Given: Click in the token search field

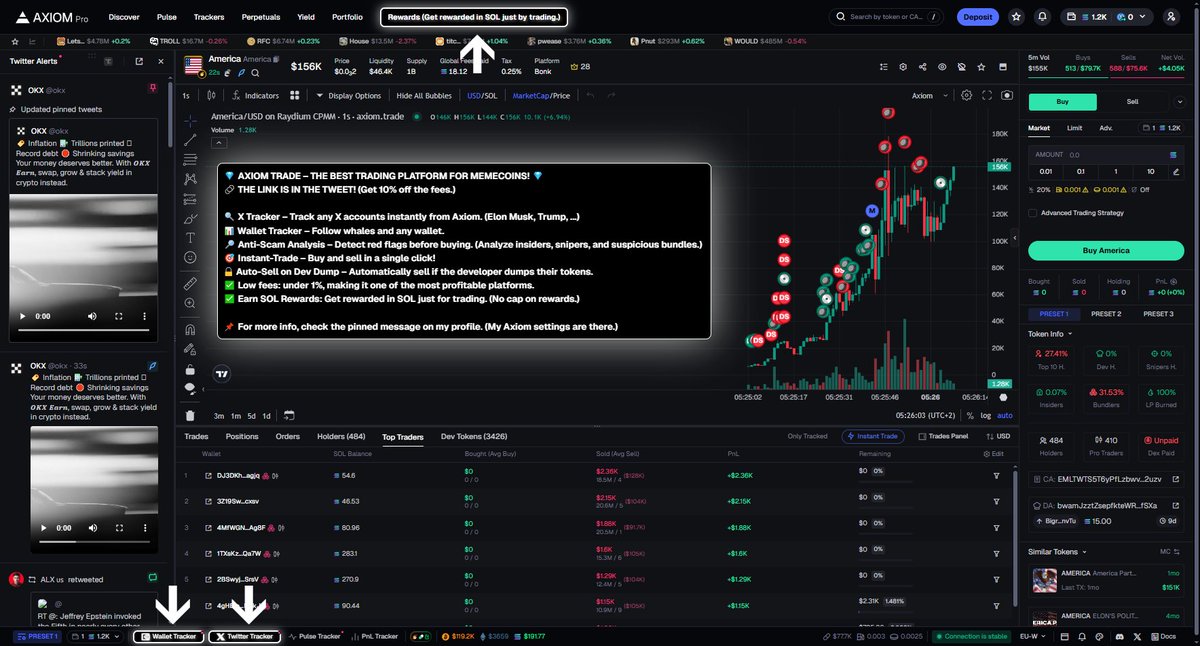Looking at the screenshot, I should pyautogui.click(x=886, y=17).
